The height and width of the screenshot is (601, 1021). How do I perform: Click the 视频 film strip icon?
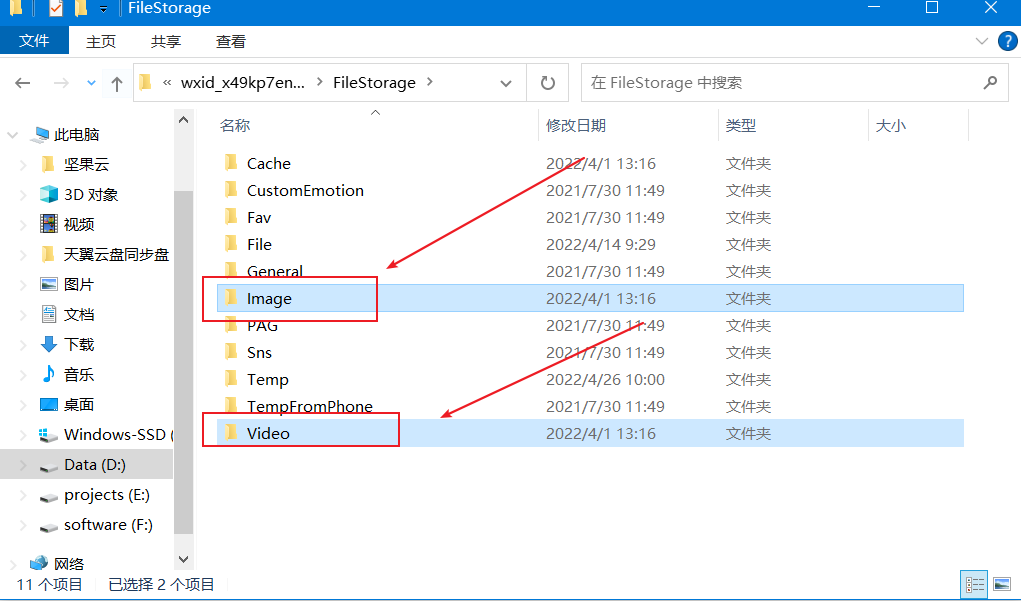click(x=49, y=224)
